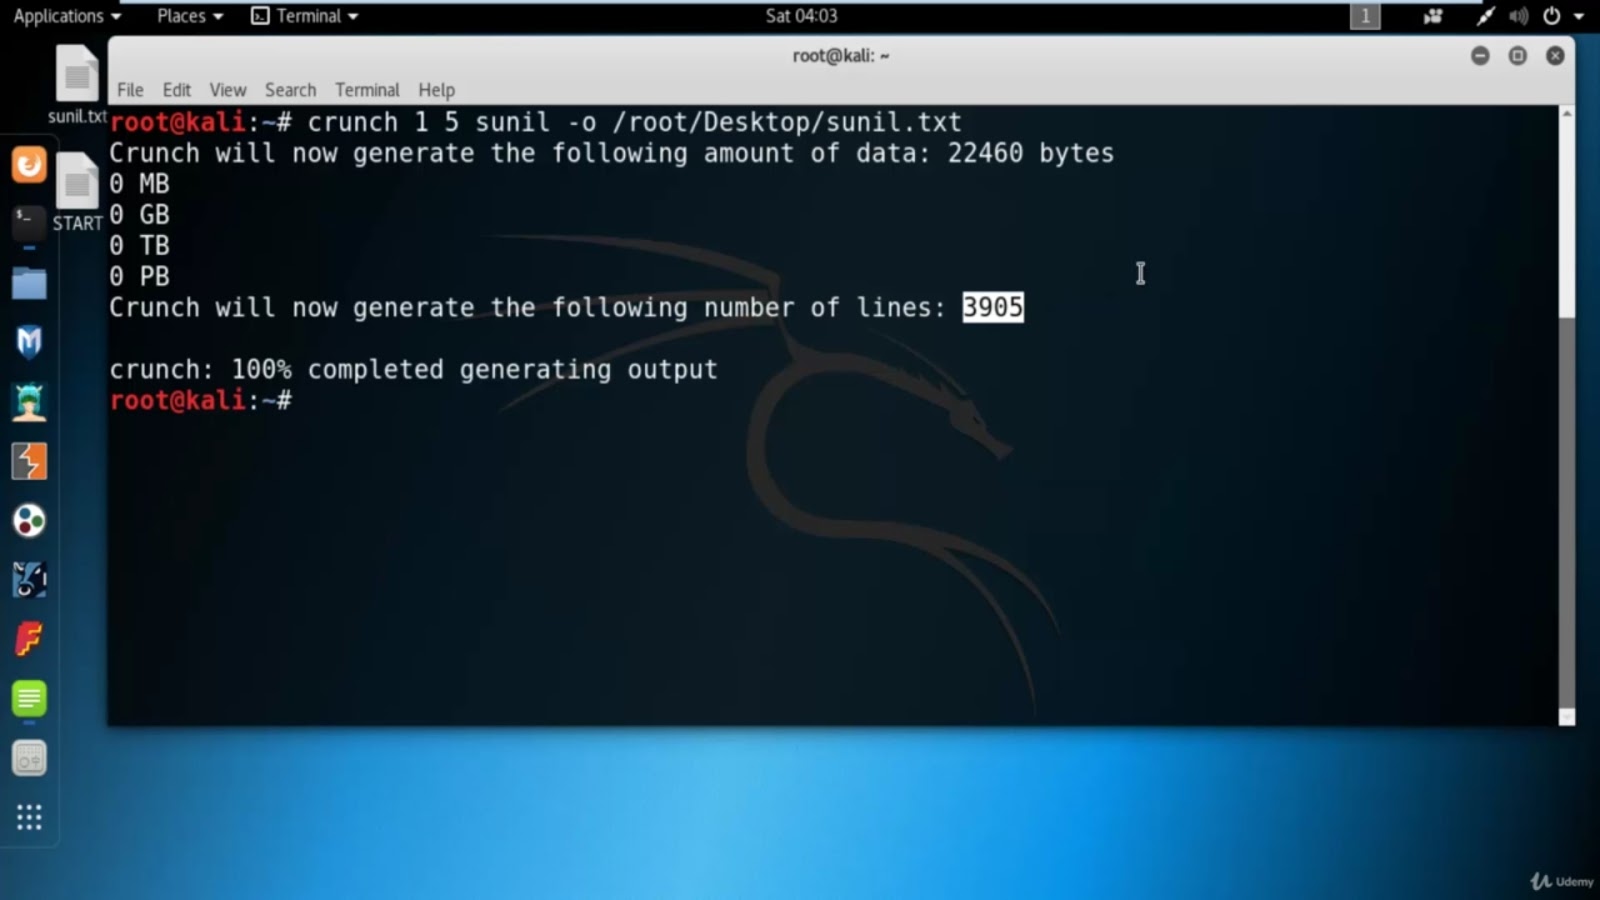
Task: Launch Firefox from the dock
Action: 29,164
